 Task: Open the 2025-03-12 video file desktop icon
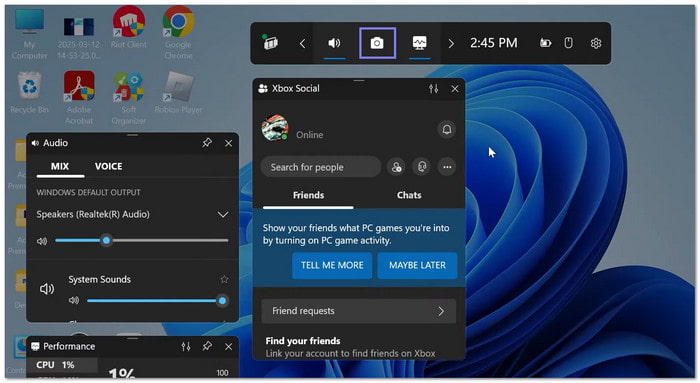point(79,38)
